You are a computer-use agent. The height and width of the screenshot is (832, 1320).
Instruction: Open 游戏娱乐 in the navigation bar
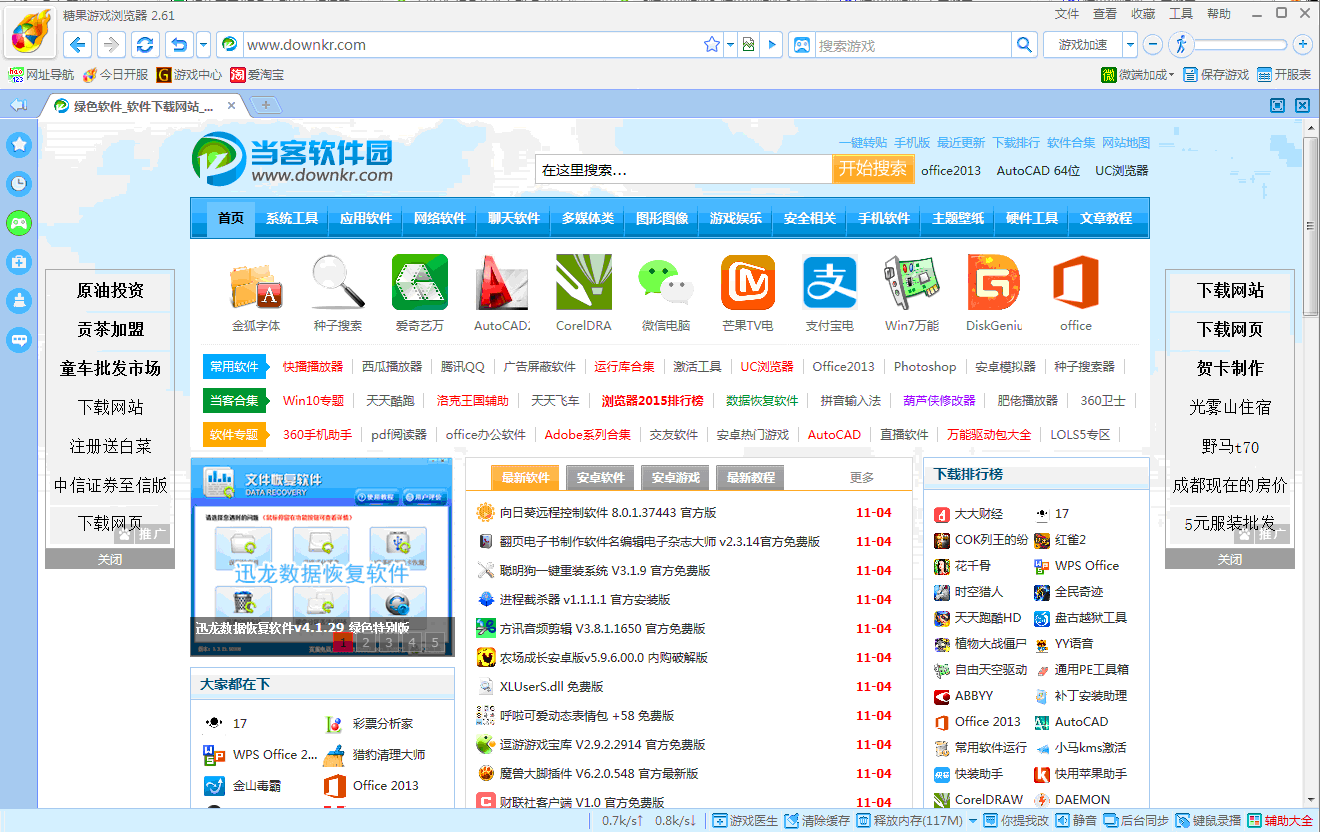coord(736,218)
